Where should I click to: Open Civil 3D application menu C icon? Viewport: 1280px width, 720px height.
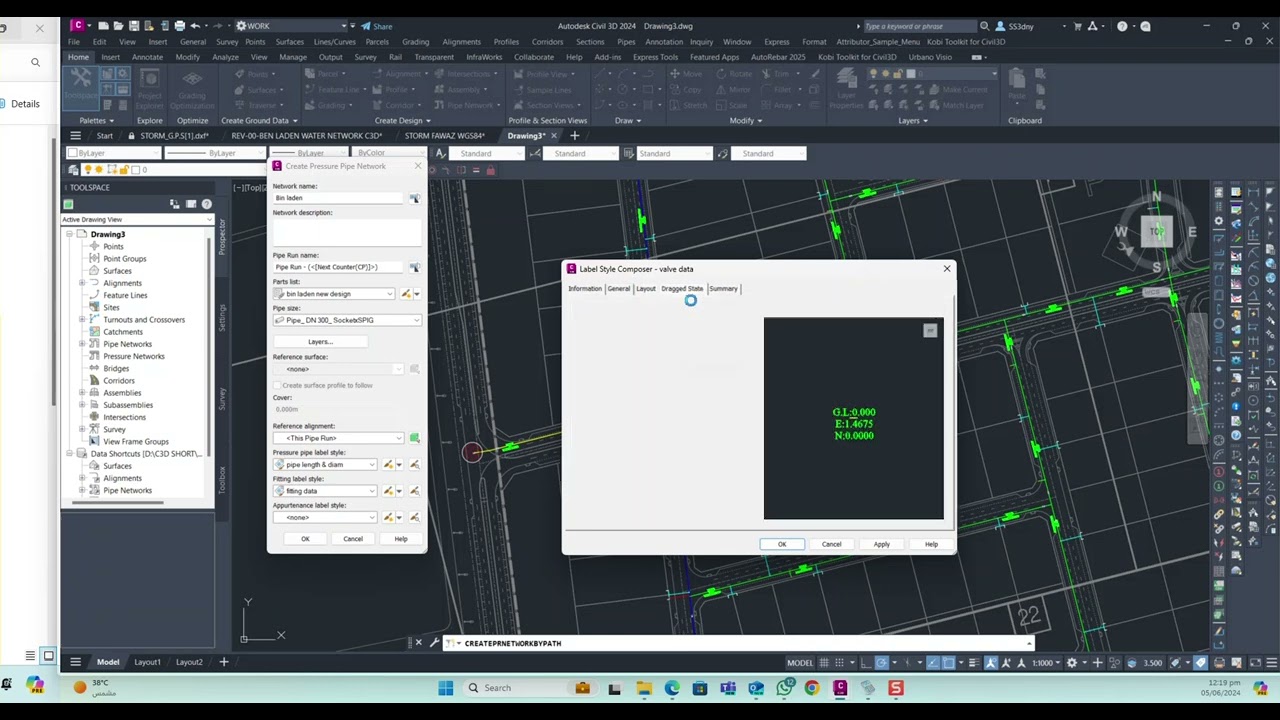(x=78, y=26)
